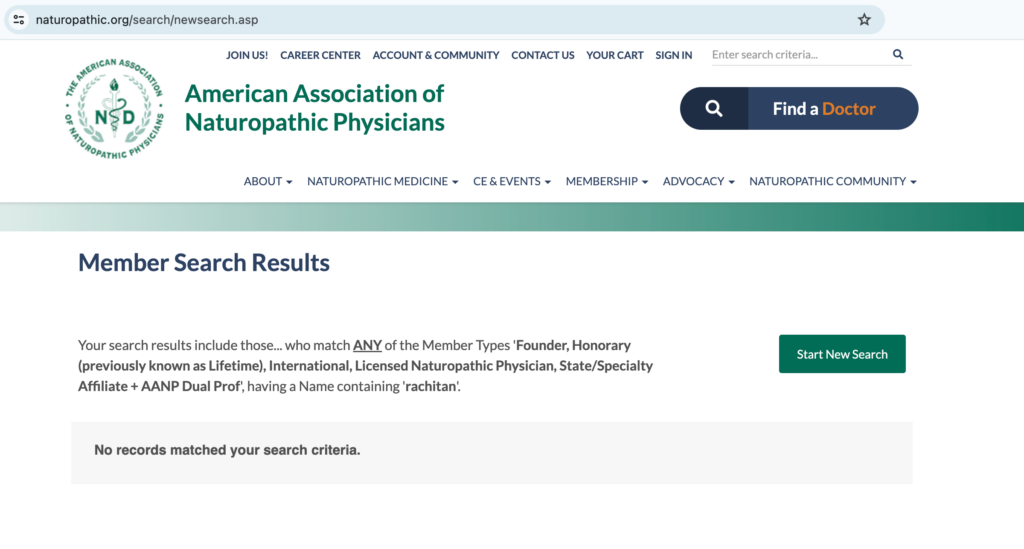
Task: Click the Start New Search button
Action: [x=842, y=354]
